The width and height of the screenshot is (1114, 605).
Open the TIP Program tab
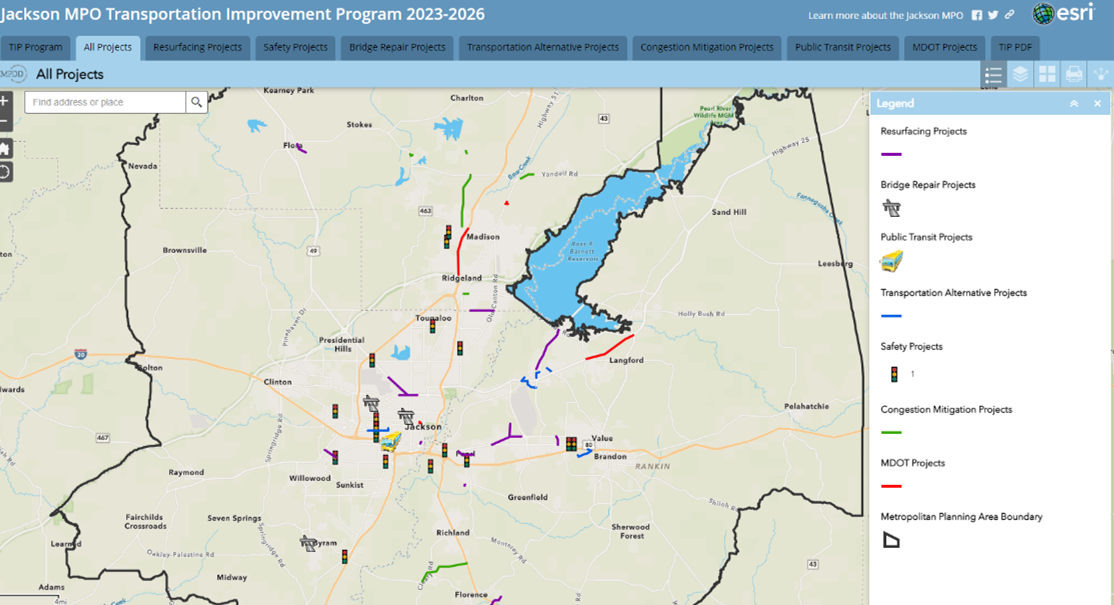(x=36, y=48)
